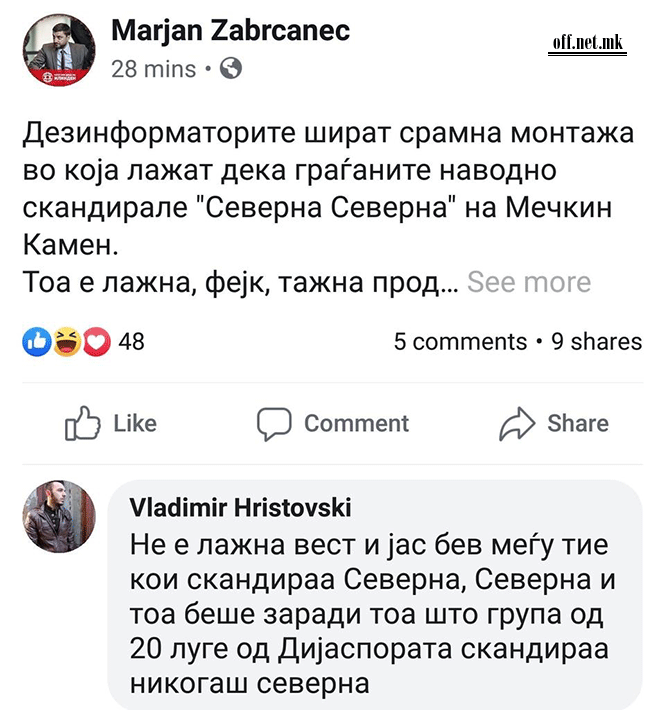665x710 pixels.
Task: Click the Marjan Zabrcanec author name
Action: point(231,31)
